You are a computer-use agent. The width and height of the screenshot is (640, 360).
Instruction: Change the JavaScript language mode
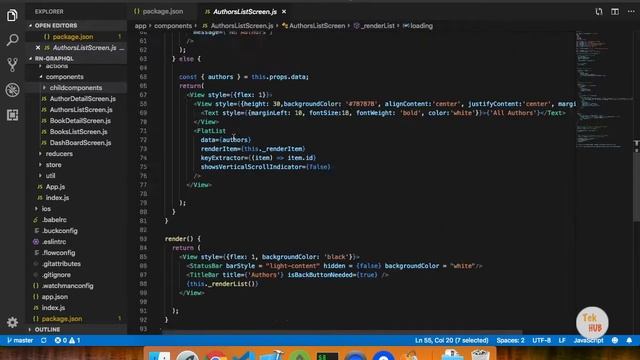point(588,340)
